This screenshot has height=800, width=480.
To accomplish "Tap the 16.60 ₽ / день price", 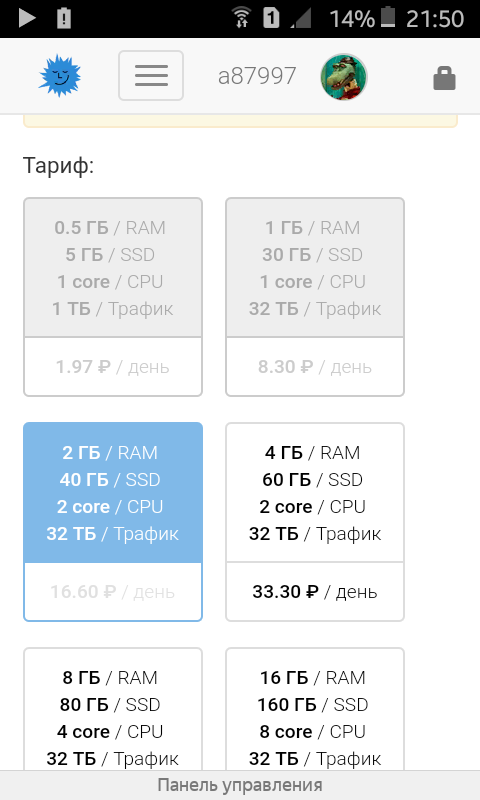I will (113, 592).
